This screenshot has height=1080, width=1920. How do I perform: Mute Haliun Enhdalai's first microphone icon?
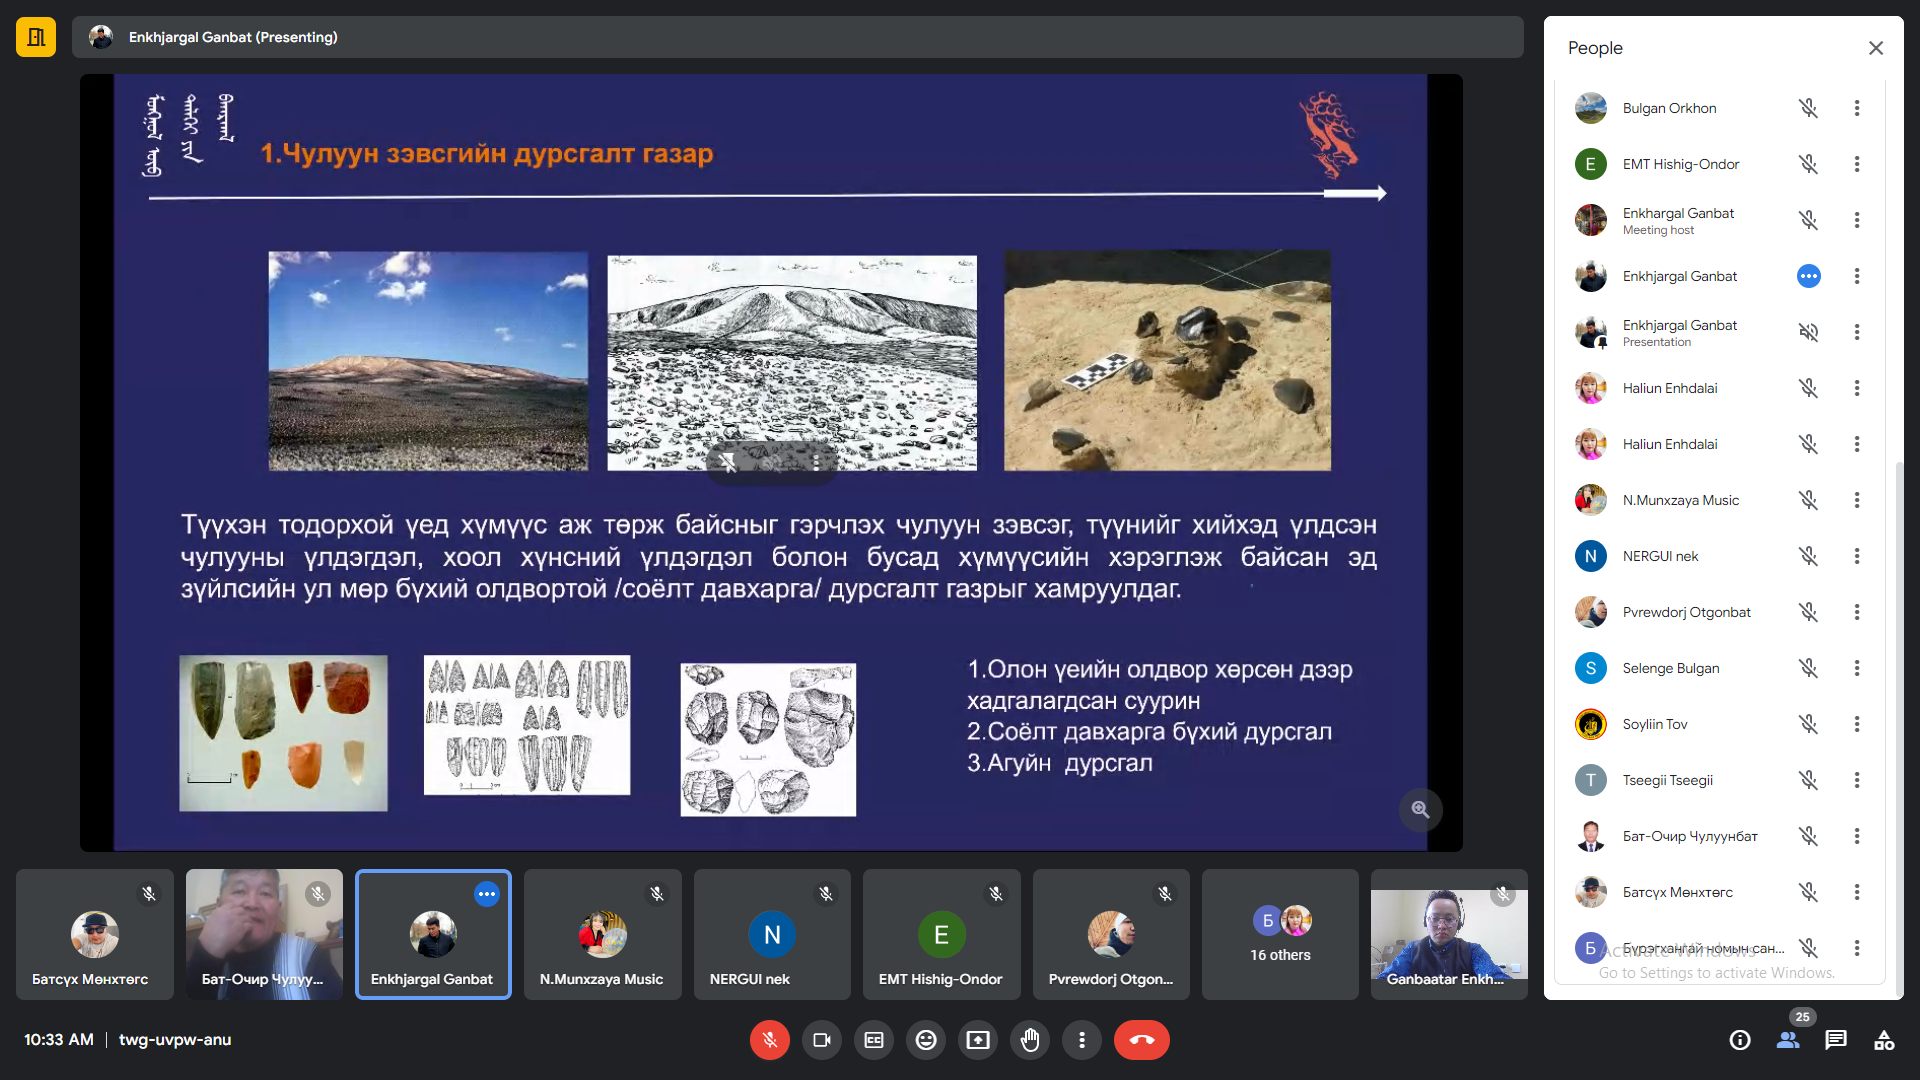tap(1808, 388)
